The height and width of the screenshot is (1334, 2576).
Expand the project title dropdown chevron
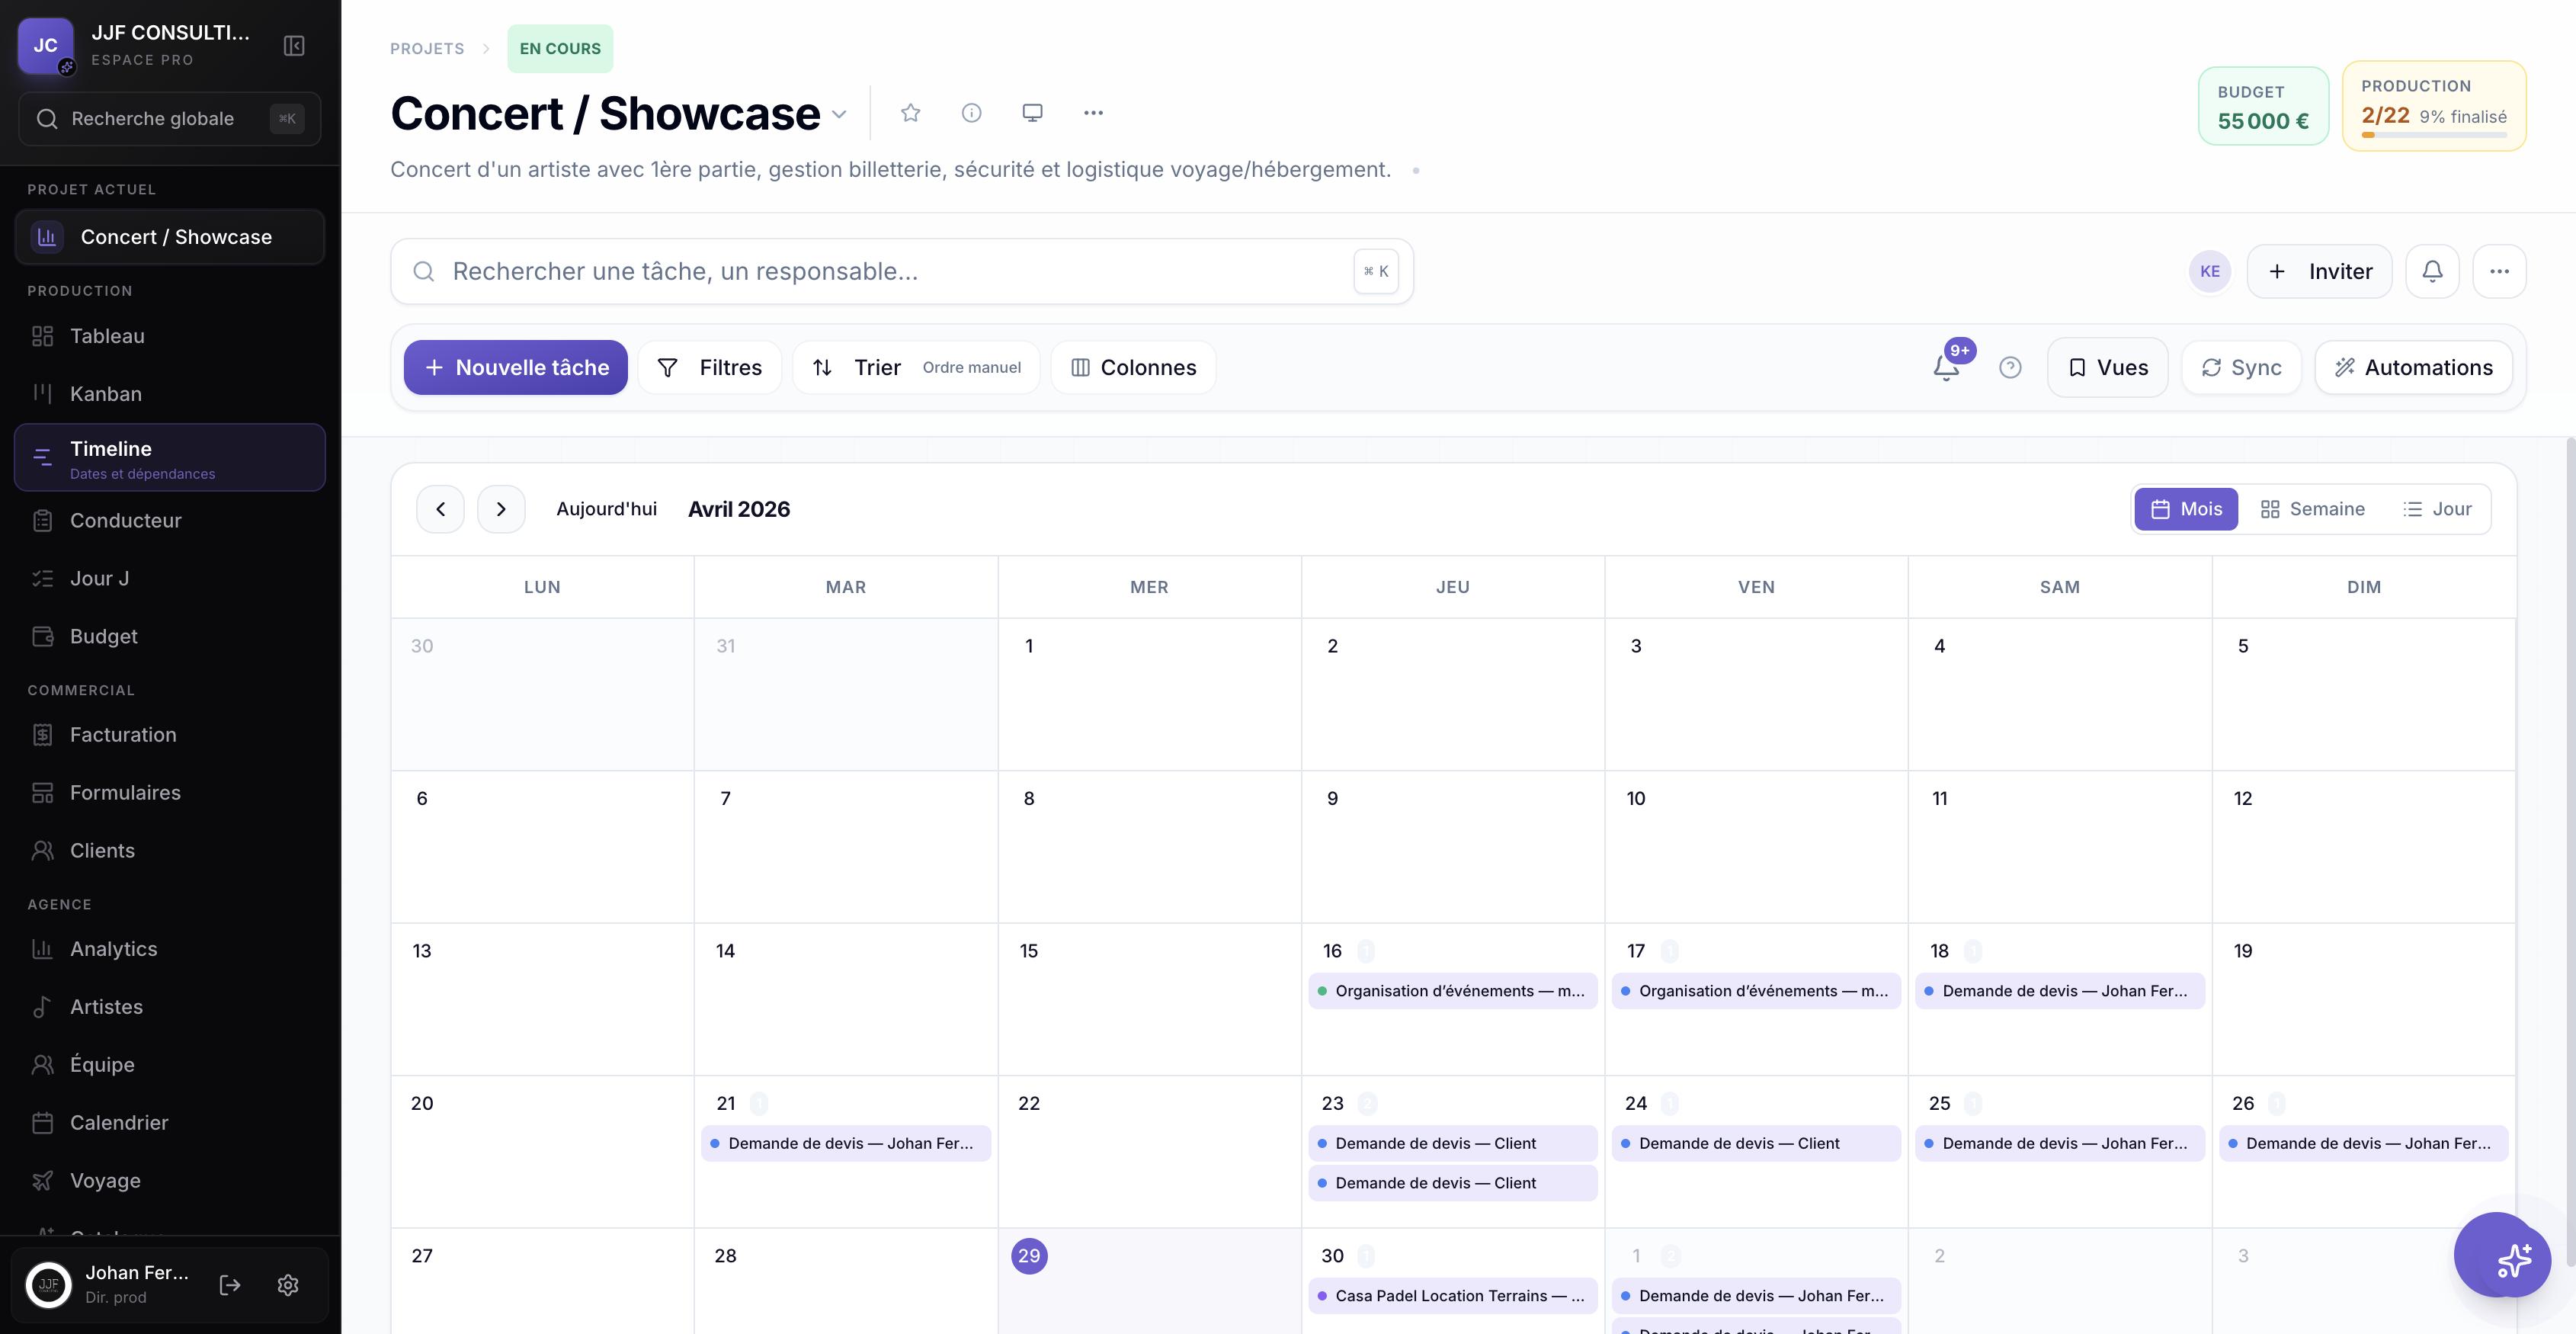pyautogui.click(x=840, y=114)
